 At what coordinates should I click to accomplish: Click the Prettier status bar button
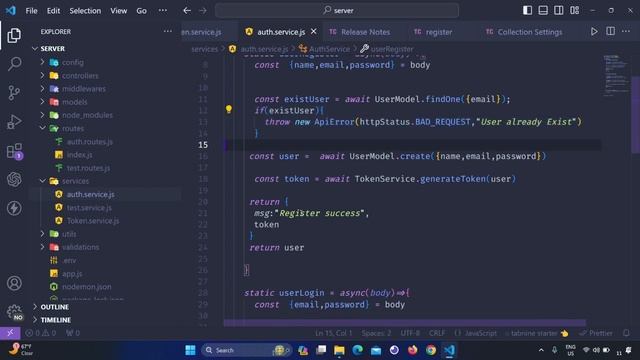click(x=596, y=333)
